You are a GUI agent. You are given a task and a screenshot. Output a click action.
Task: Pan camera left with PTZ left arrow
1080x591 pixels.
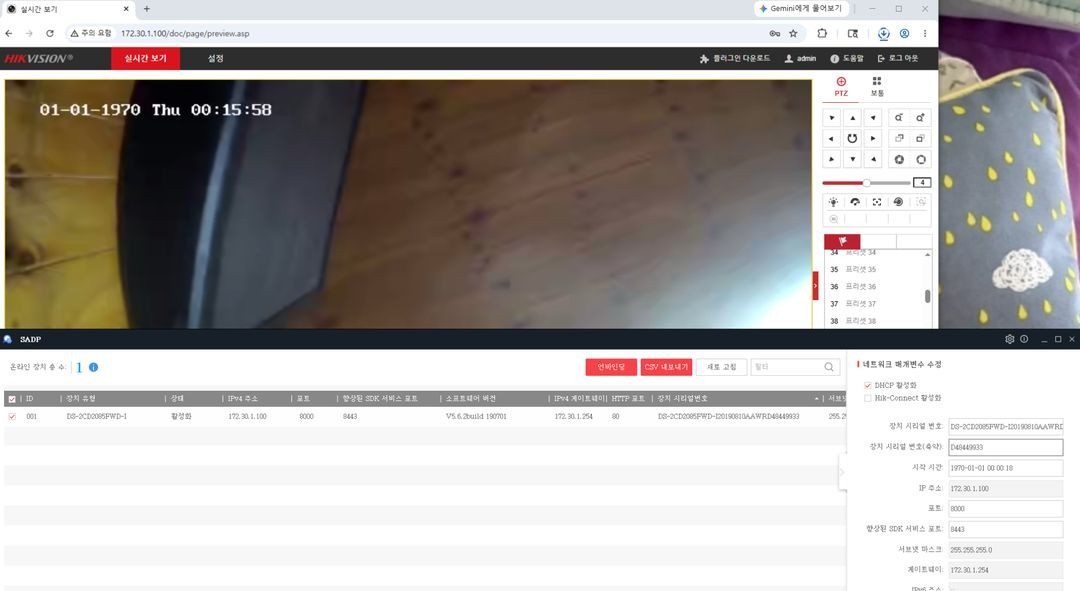[831, 138]
